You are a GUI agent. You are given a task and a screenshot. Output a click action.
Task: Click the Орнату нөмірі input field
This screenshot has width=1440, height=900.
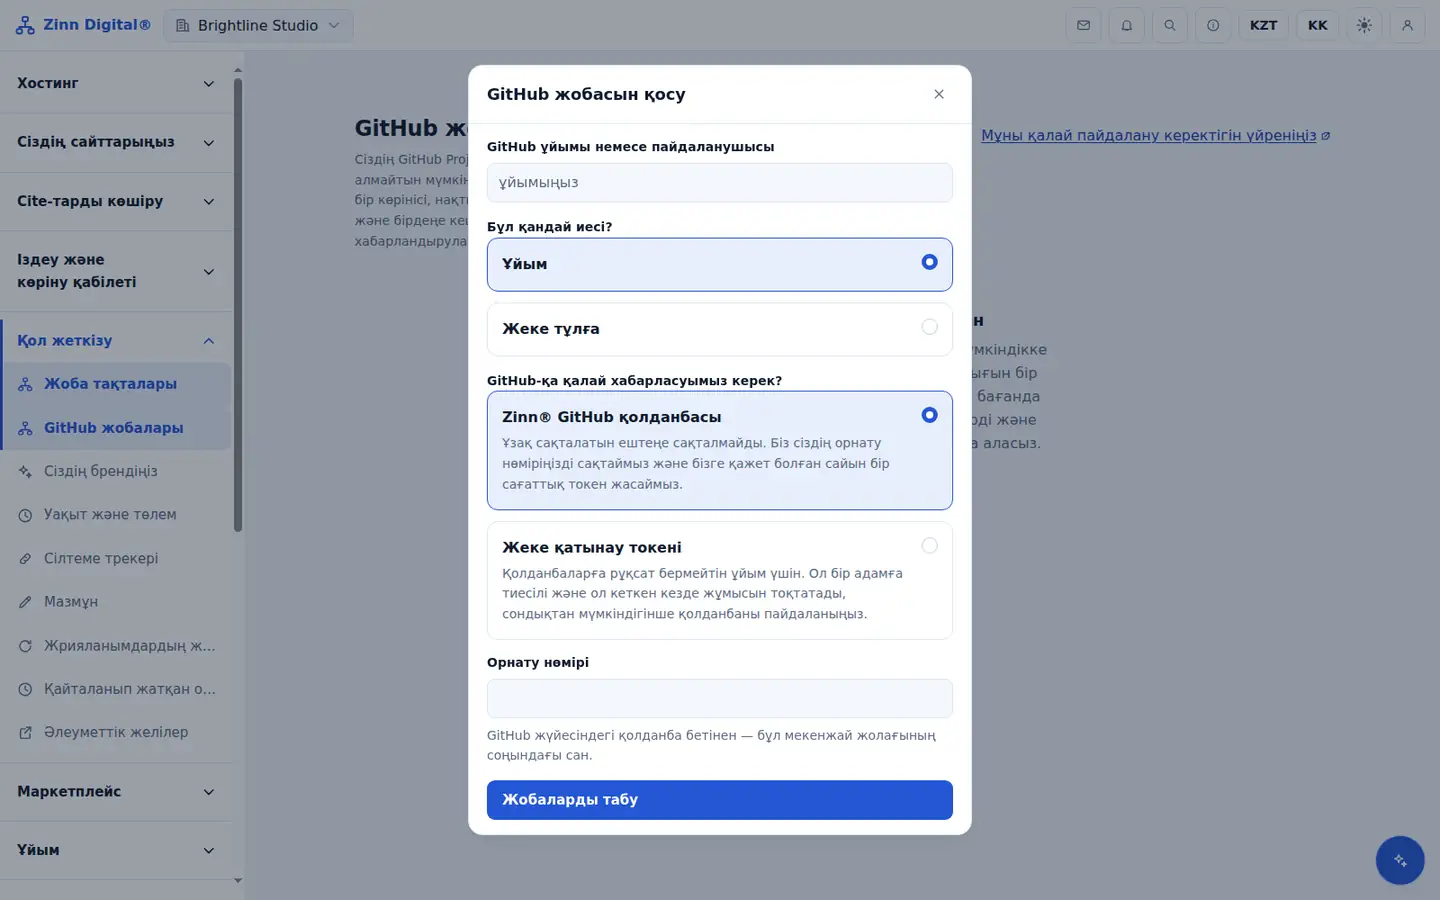(x=720, y=699)
